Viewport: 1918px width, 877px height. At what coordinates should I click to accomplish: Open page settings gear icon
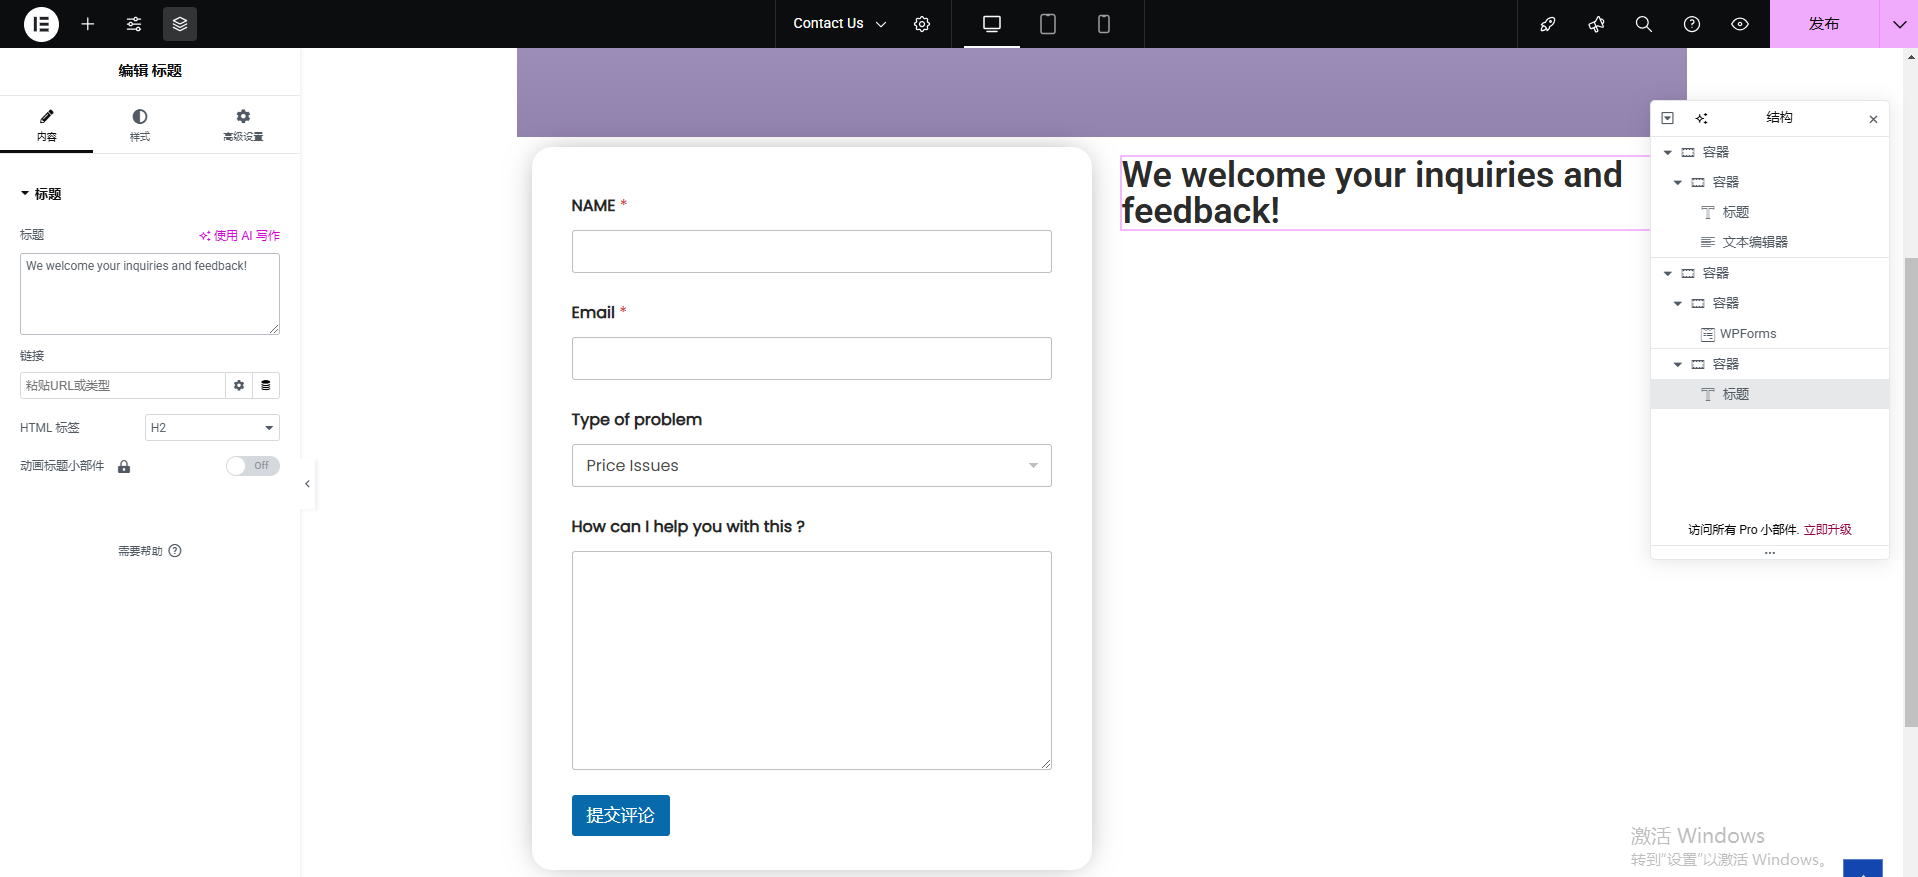point(922,24)
